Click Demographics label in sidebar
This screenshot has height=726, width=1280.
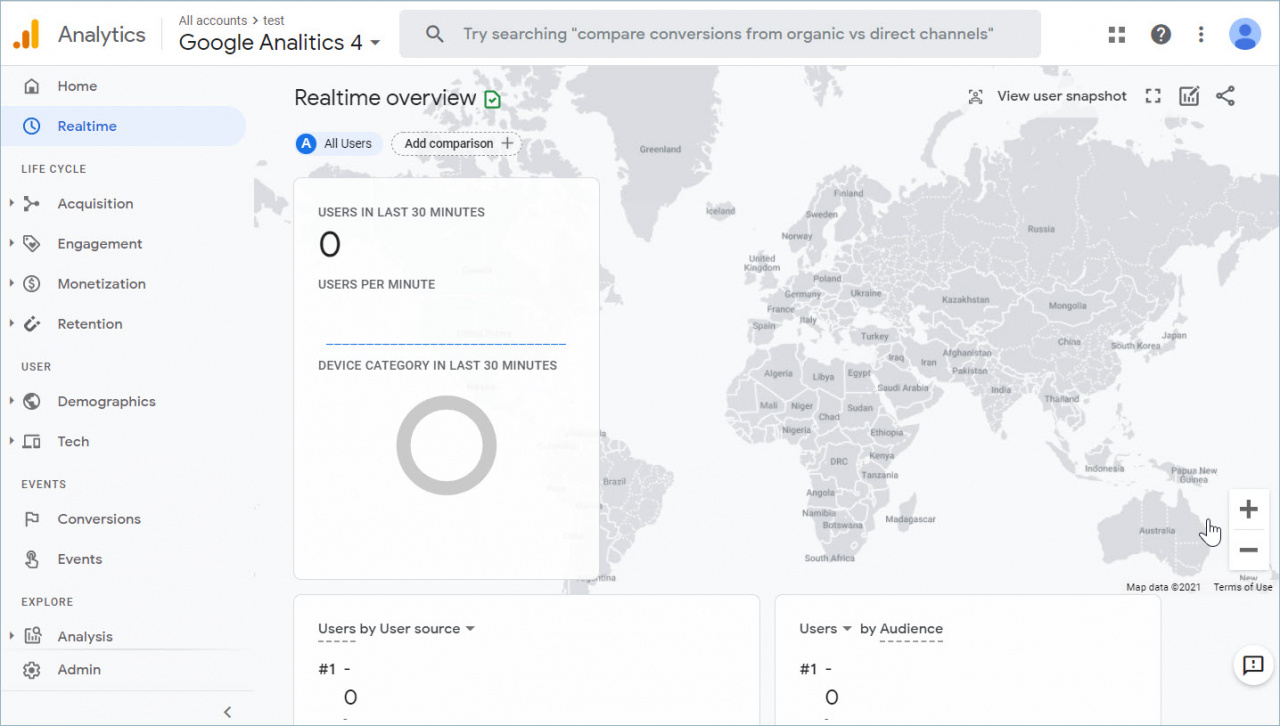106,402
